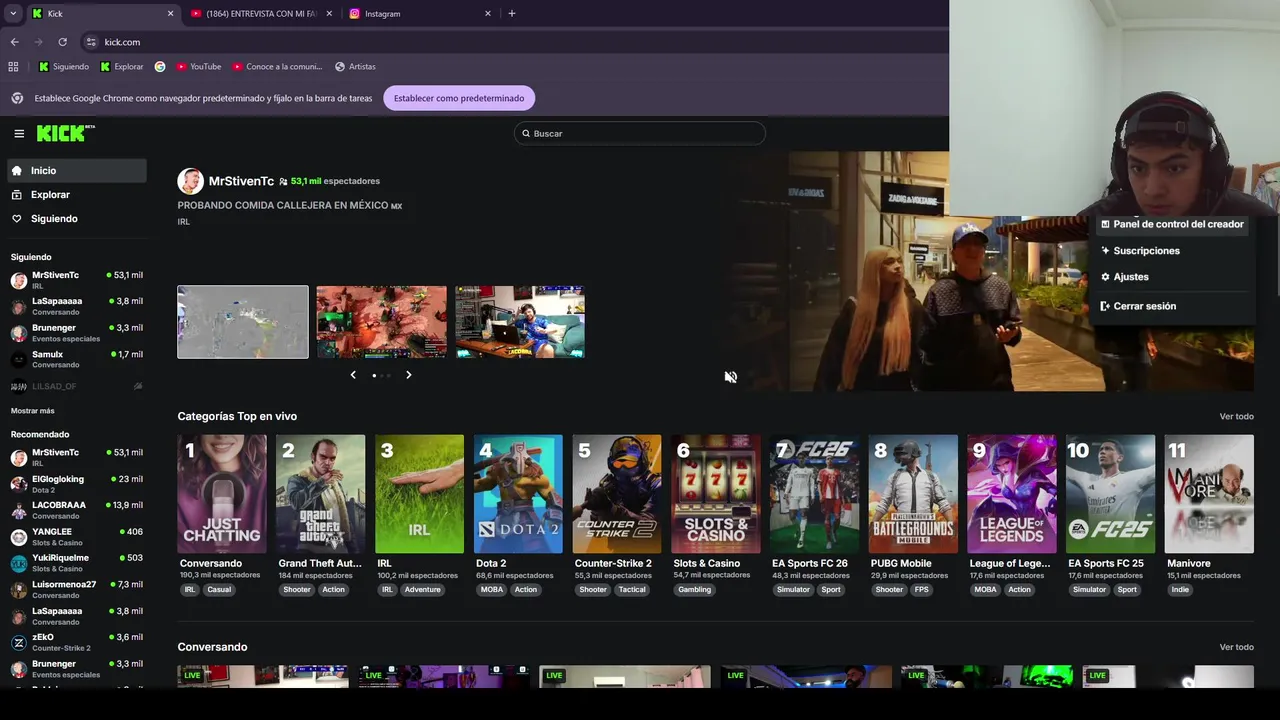Open Samulx channel in Siguiendo list

[77, 359]
